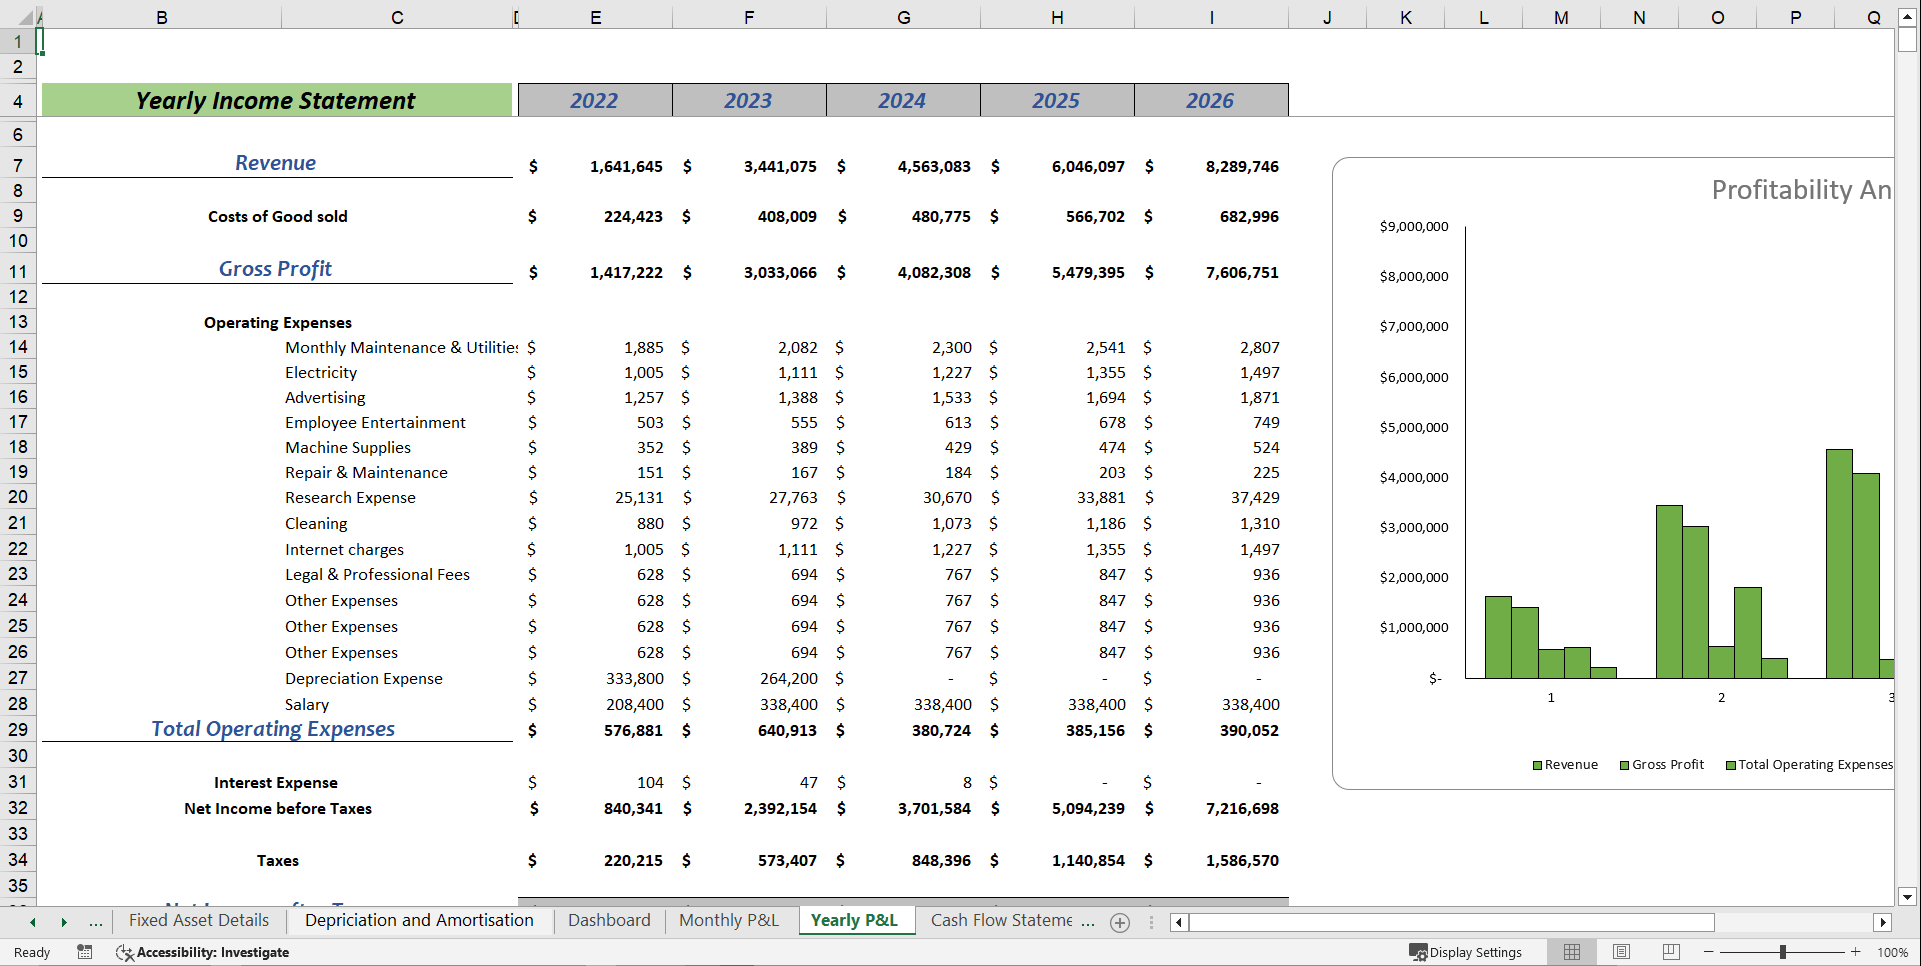Select the Total Operating Expenses legend entry

(x=1809, y=765)
